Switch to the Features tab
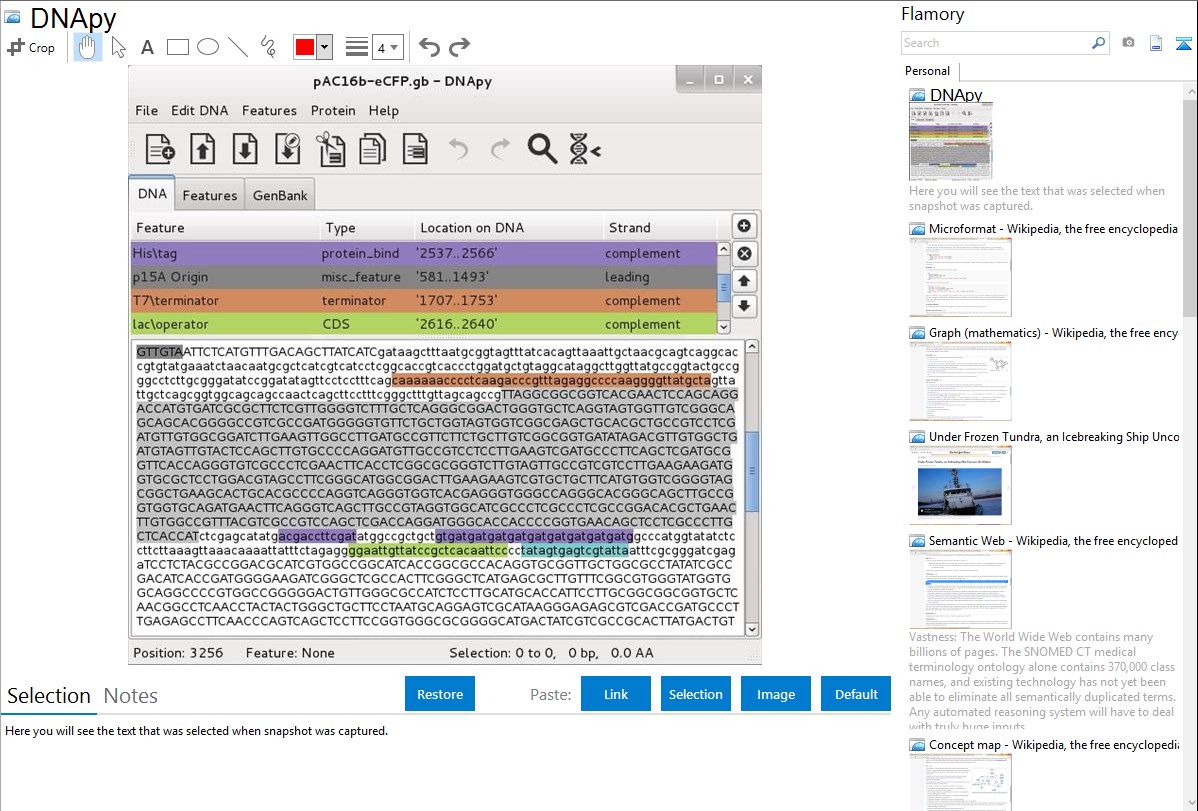 (210, 195)
